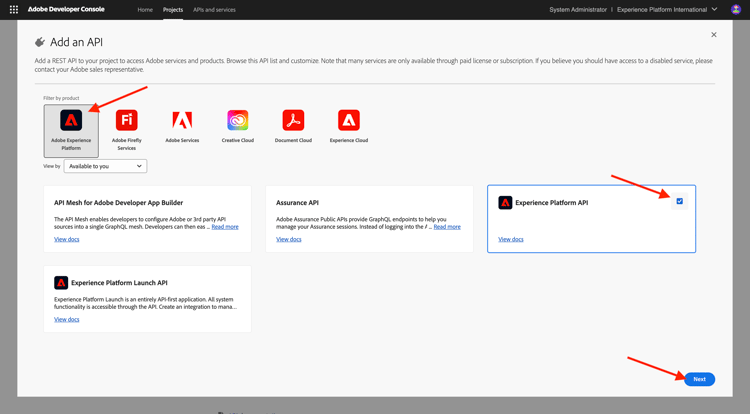Switch to the Projects tab
Screen dimensions: 750x414
click(173, 10)
